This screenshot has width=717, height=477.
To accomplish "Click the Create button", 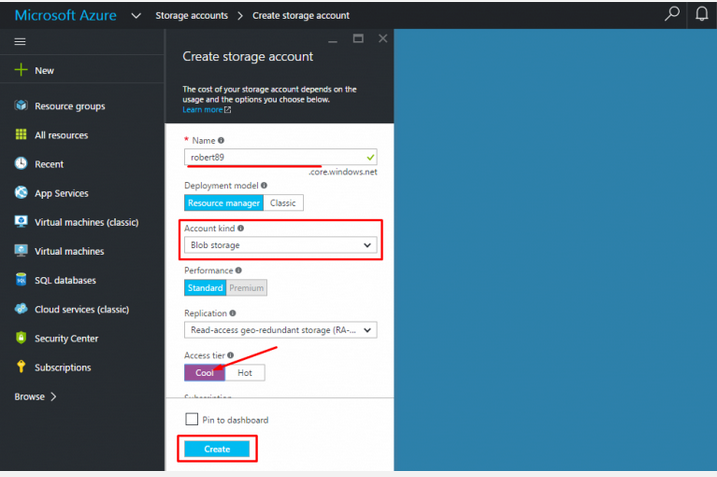I will (x=217, y=449).
